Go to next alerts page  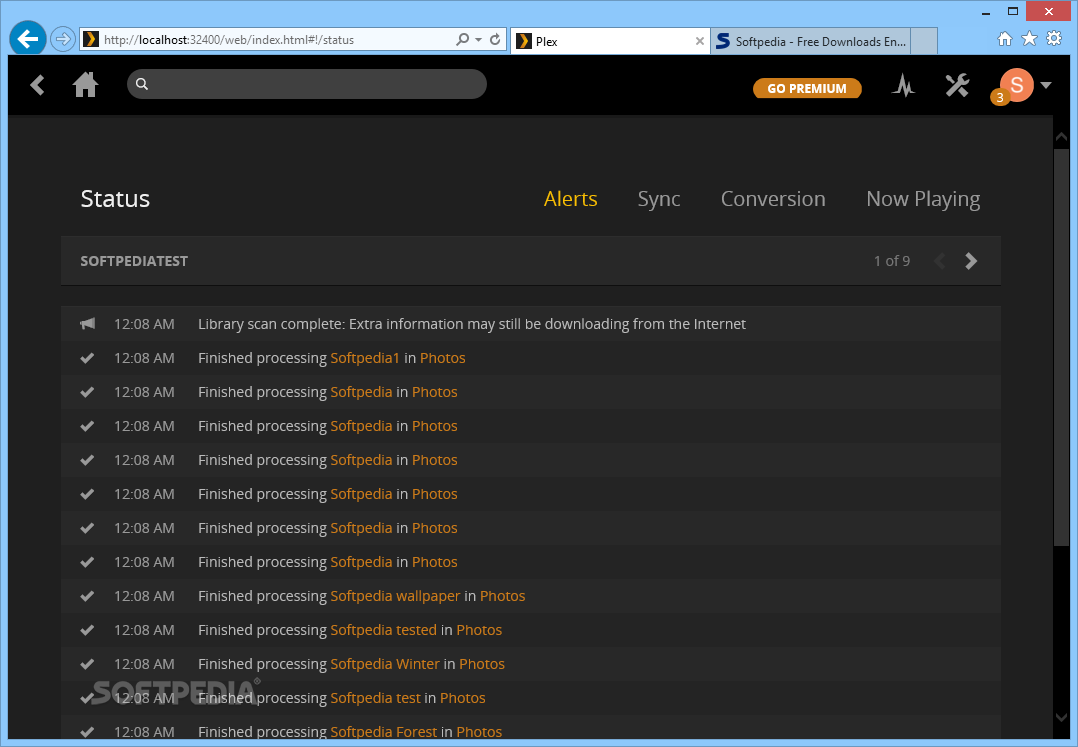point(971,261)
